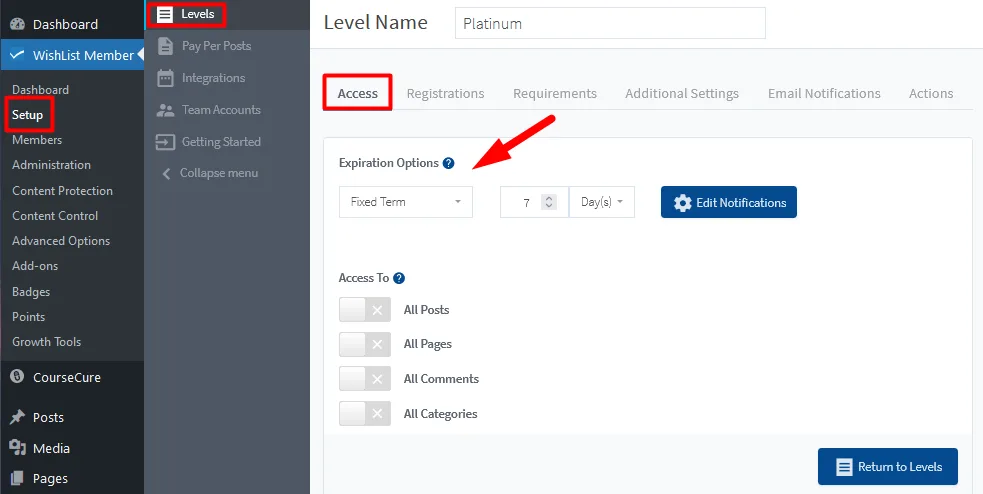The image size is (983, 494).
Task: Click the Access To help icon
Action: click(399, 278)
